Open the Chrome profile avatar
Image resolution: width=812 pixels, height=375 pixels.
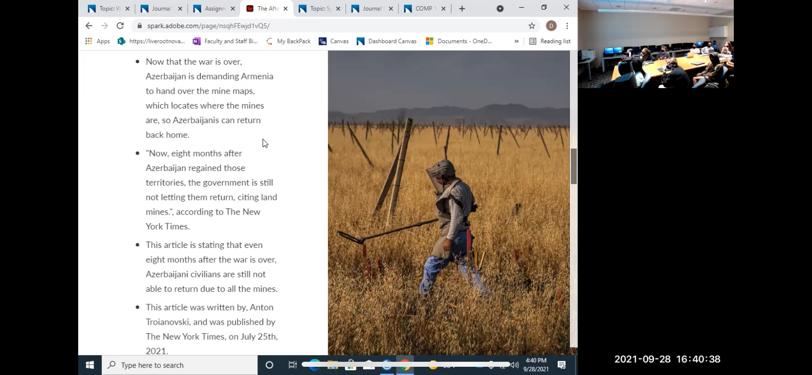point(551,25)
